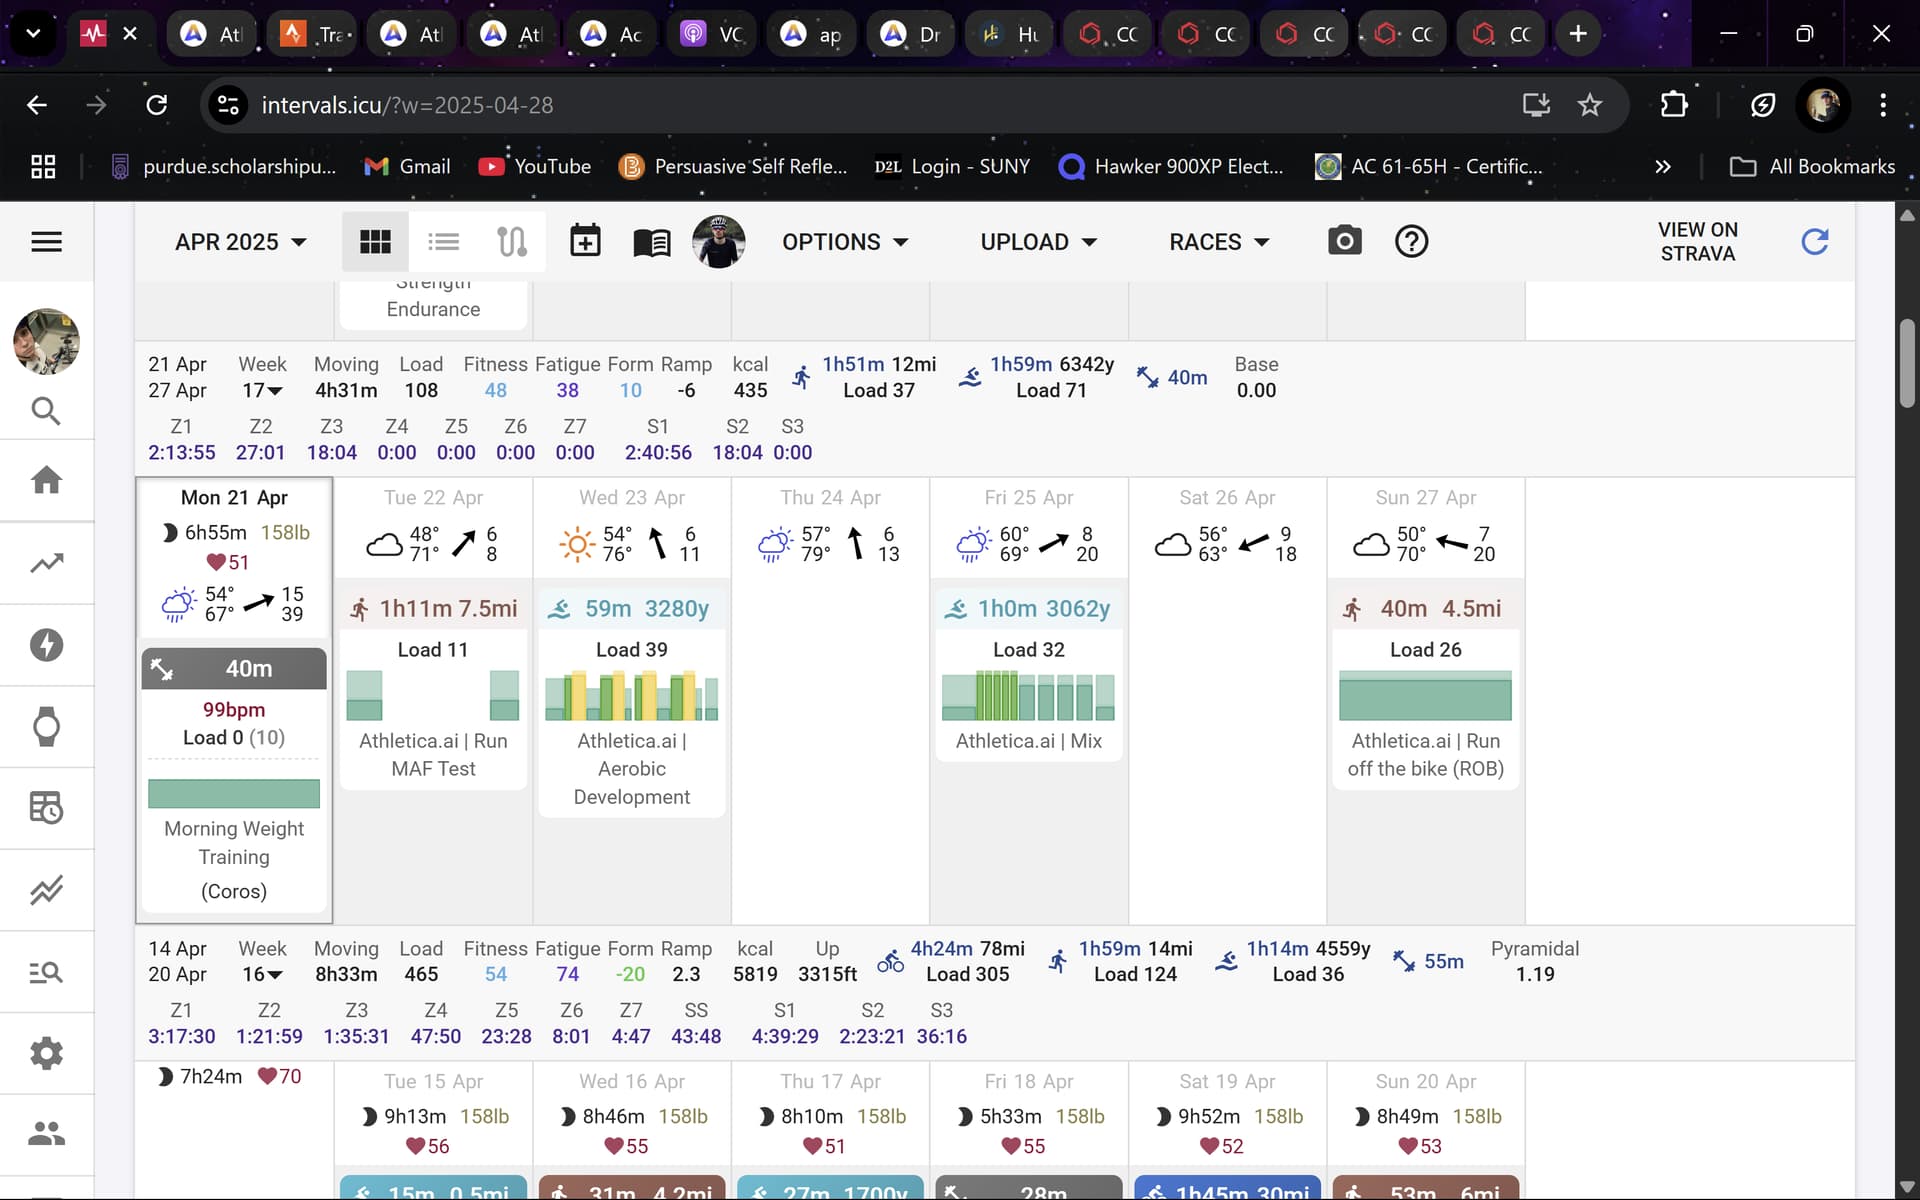
Task: Open Login - SUNY bookmark
Action: (x=952, y=167)
